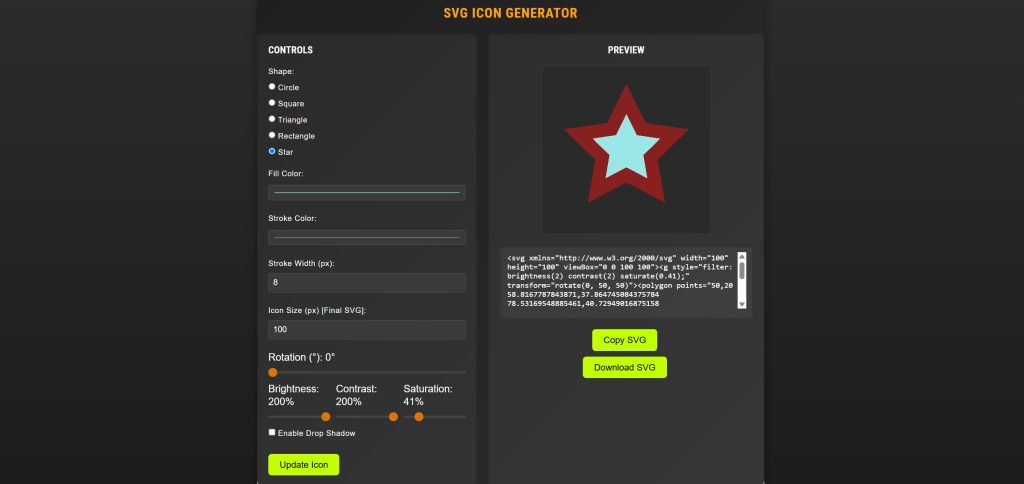Click the Saturation slider handle
The height and width of the screenshot is (484, 1024).
[419, 417]
